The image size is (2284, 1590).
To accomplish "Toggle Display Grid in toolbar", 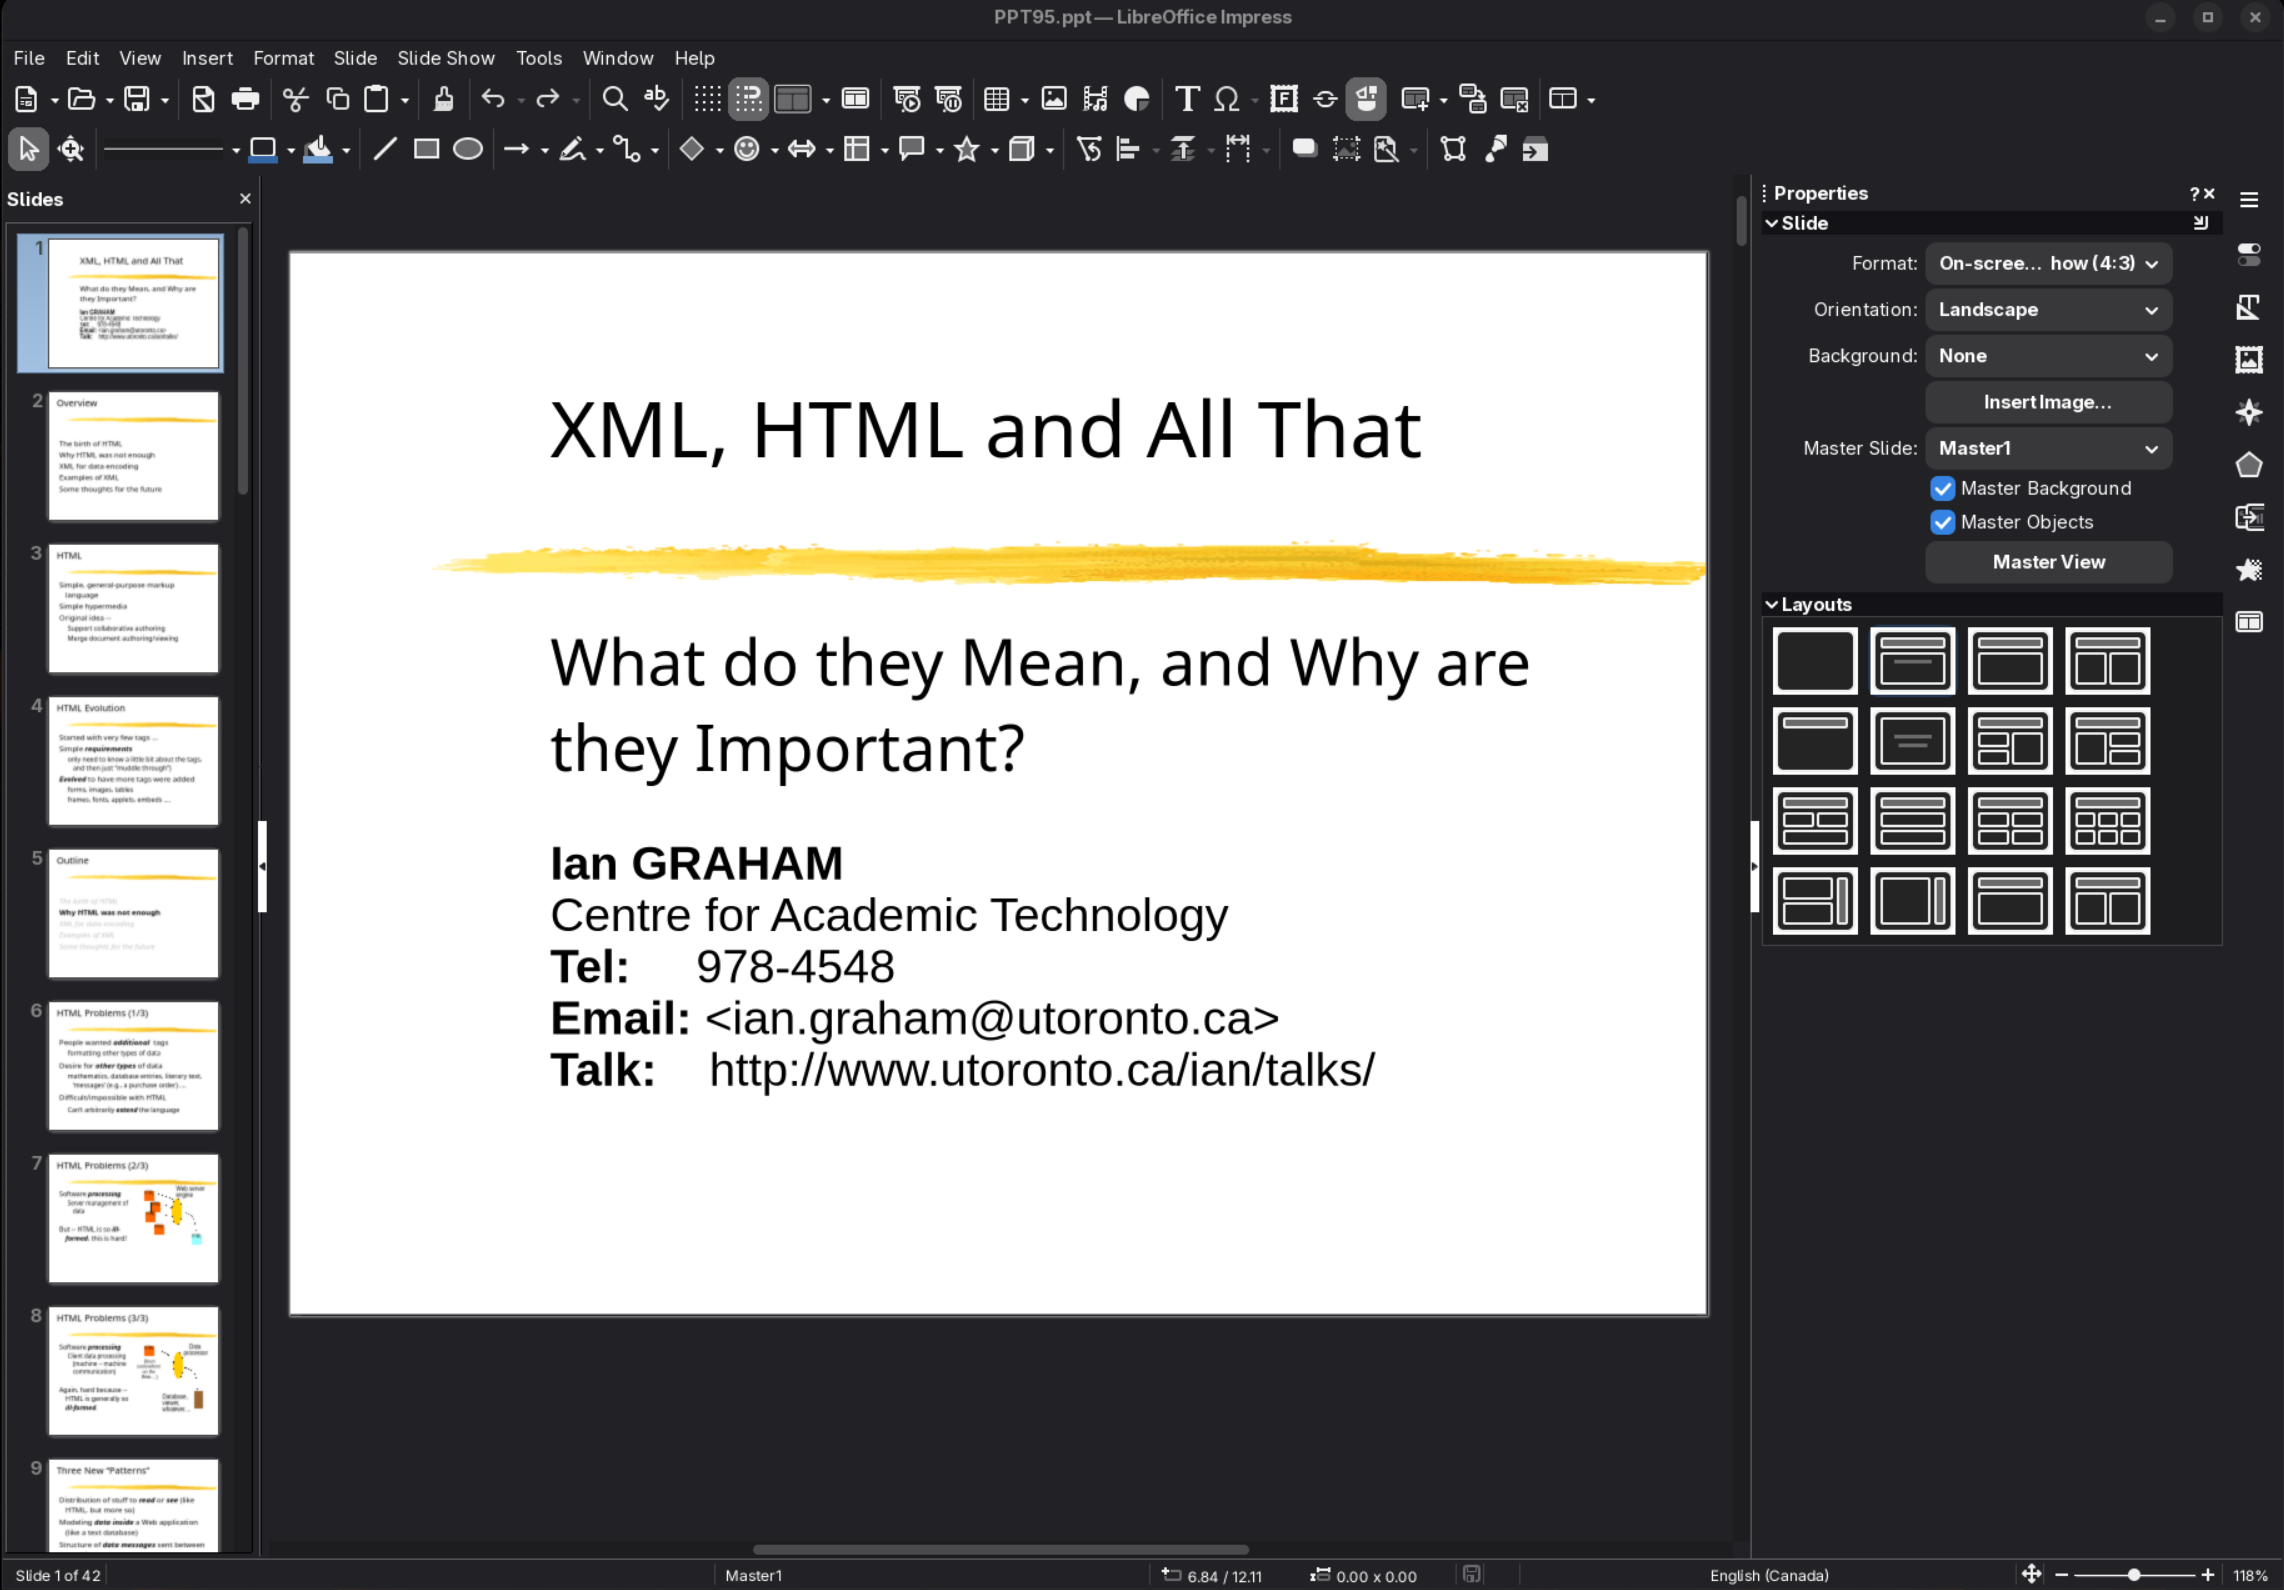I will (x=708, y=99).
